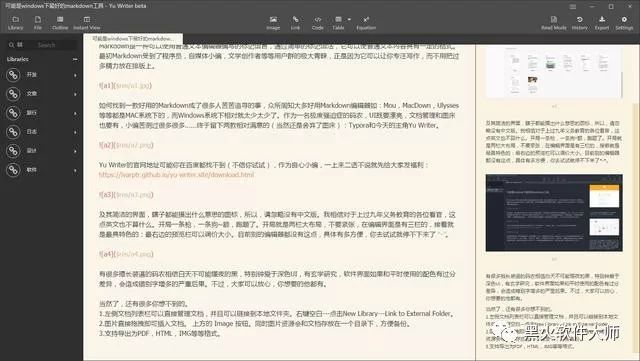Viewport: 640px width, 361px height.
Task: Click the dark editor screenshot in preview
Action: (554, 213)
